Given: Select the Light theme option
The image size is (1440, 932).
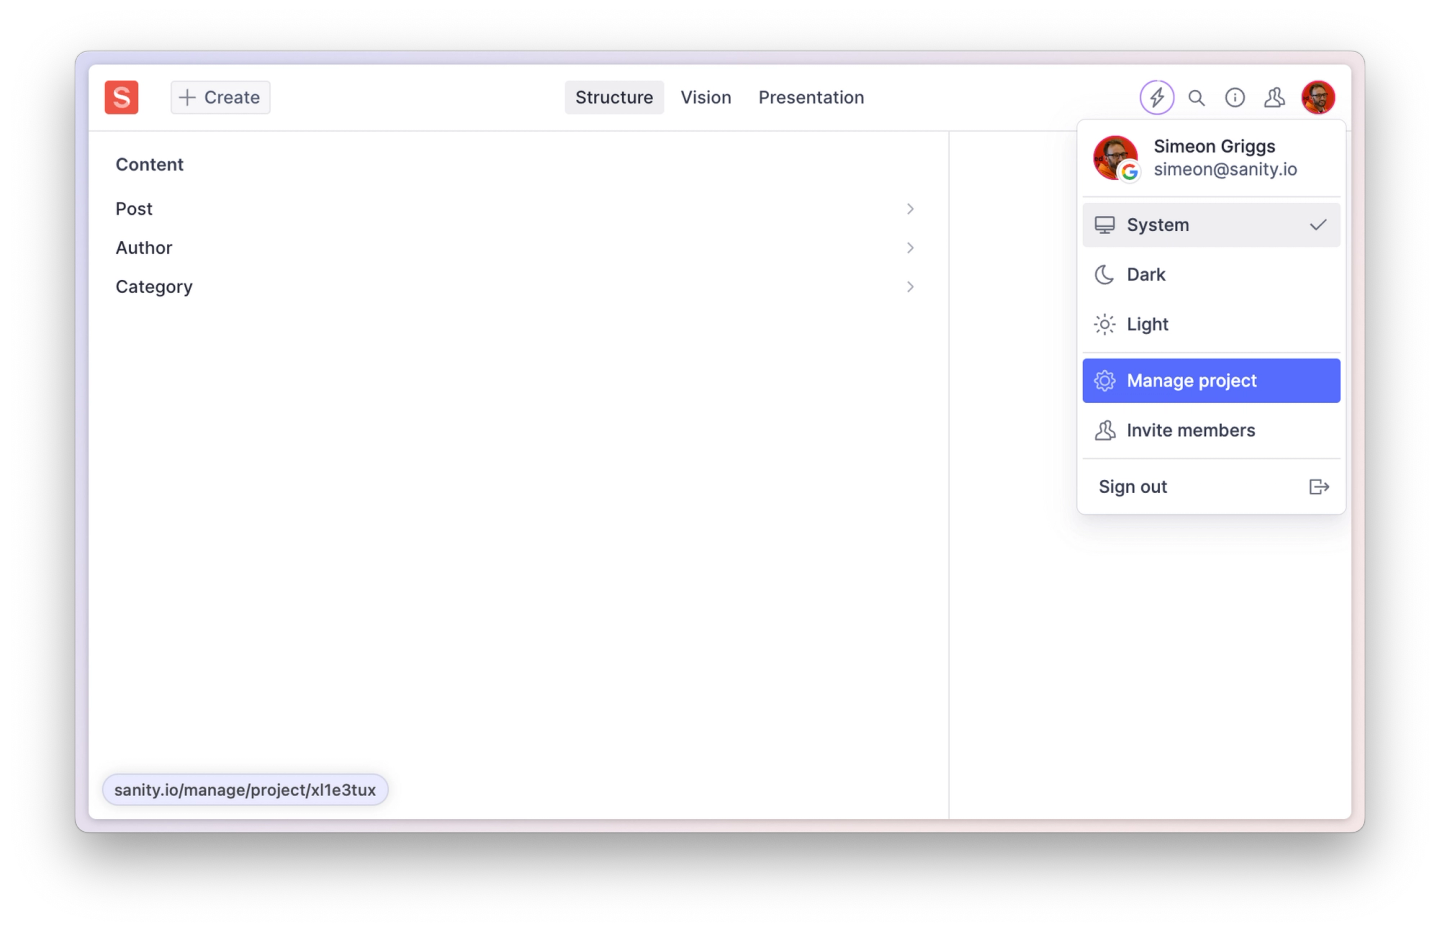Looking at the screenshot, I should pyautogui.click(x=1148, y=324).
